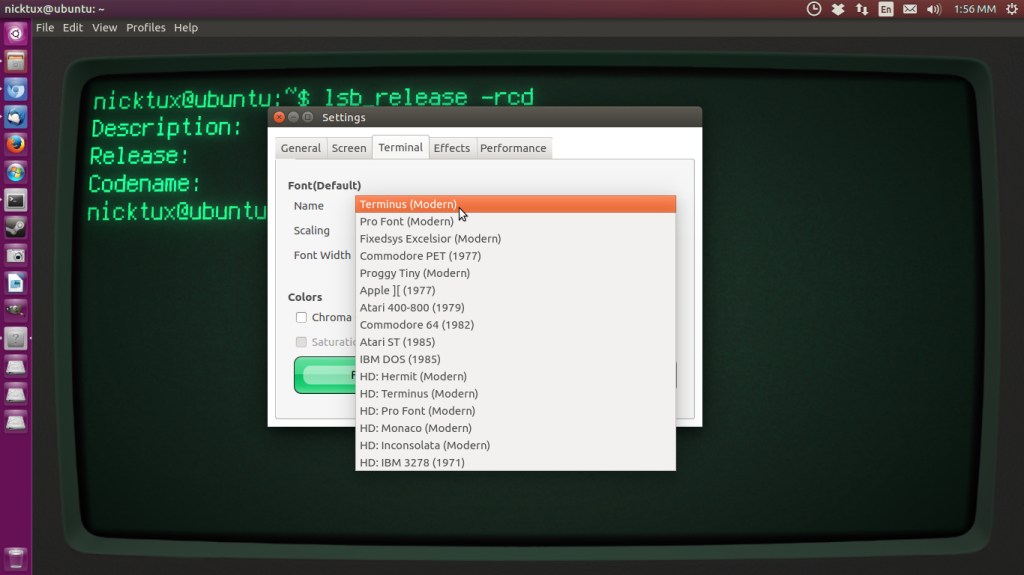
Task: Toggle the Chroma checkbox
Action: (x=301, y=317)
